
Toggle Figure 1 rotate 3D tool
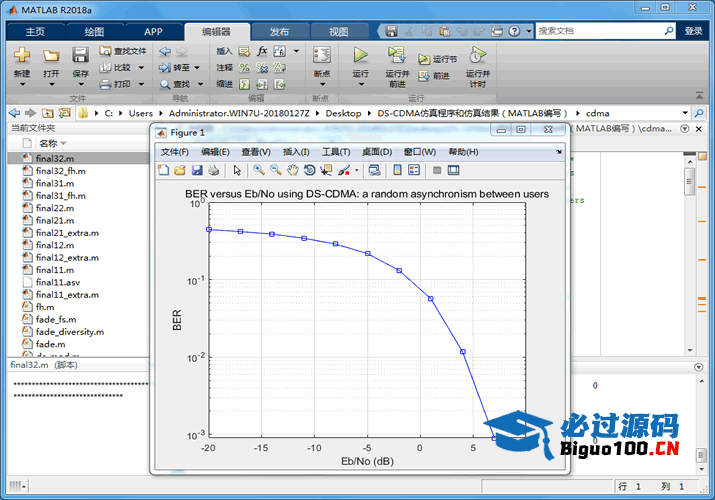[309, 170]
